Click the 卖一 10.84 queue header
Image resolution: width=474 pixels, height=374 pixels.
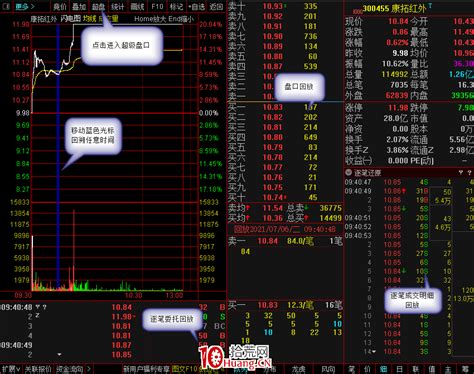285,241
